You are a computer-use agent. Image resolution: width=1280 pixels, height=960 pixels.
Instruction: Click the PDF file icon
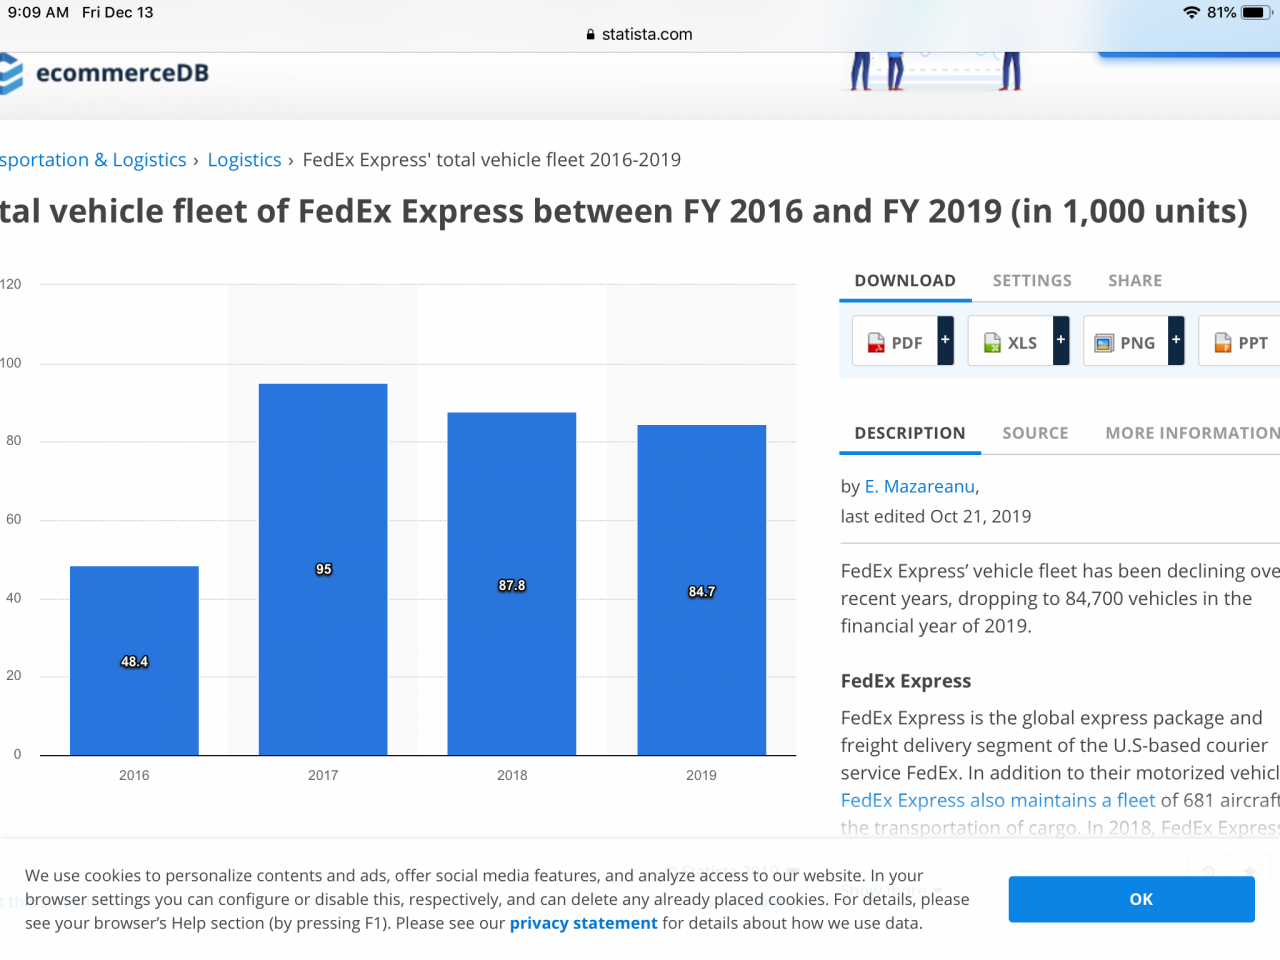pyautogui.click(x=876, y=343)
